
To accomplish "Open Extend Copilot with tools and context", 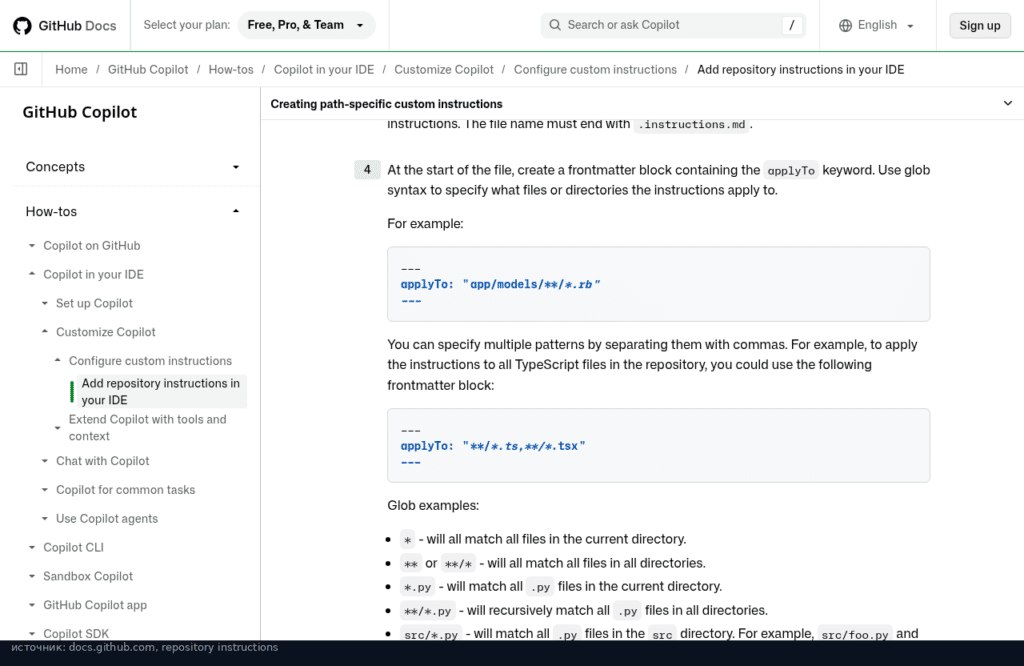I will click(148, 428).
